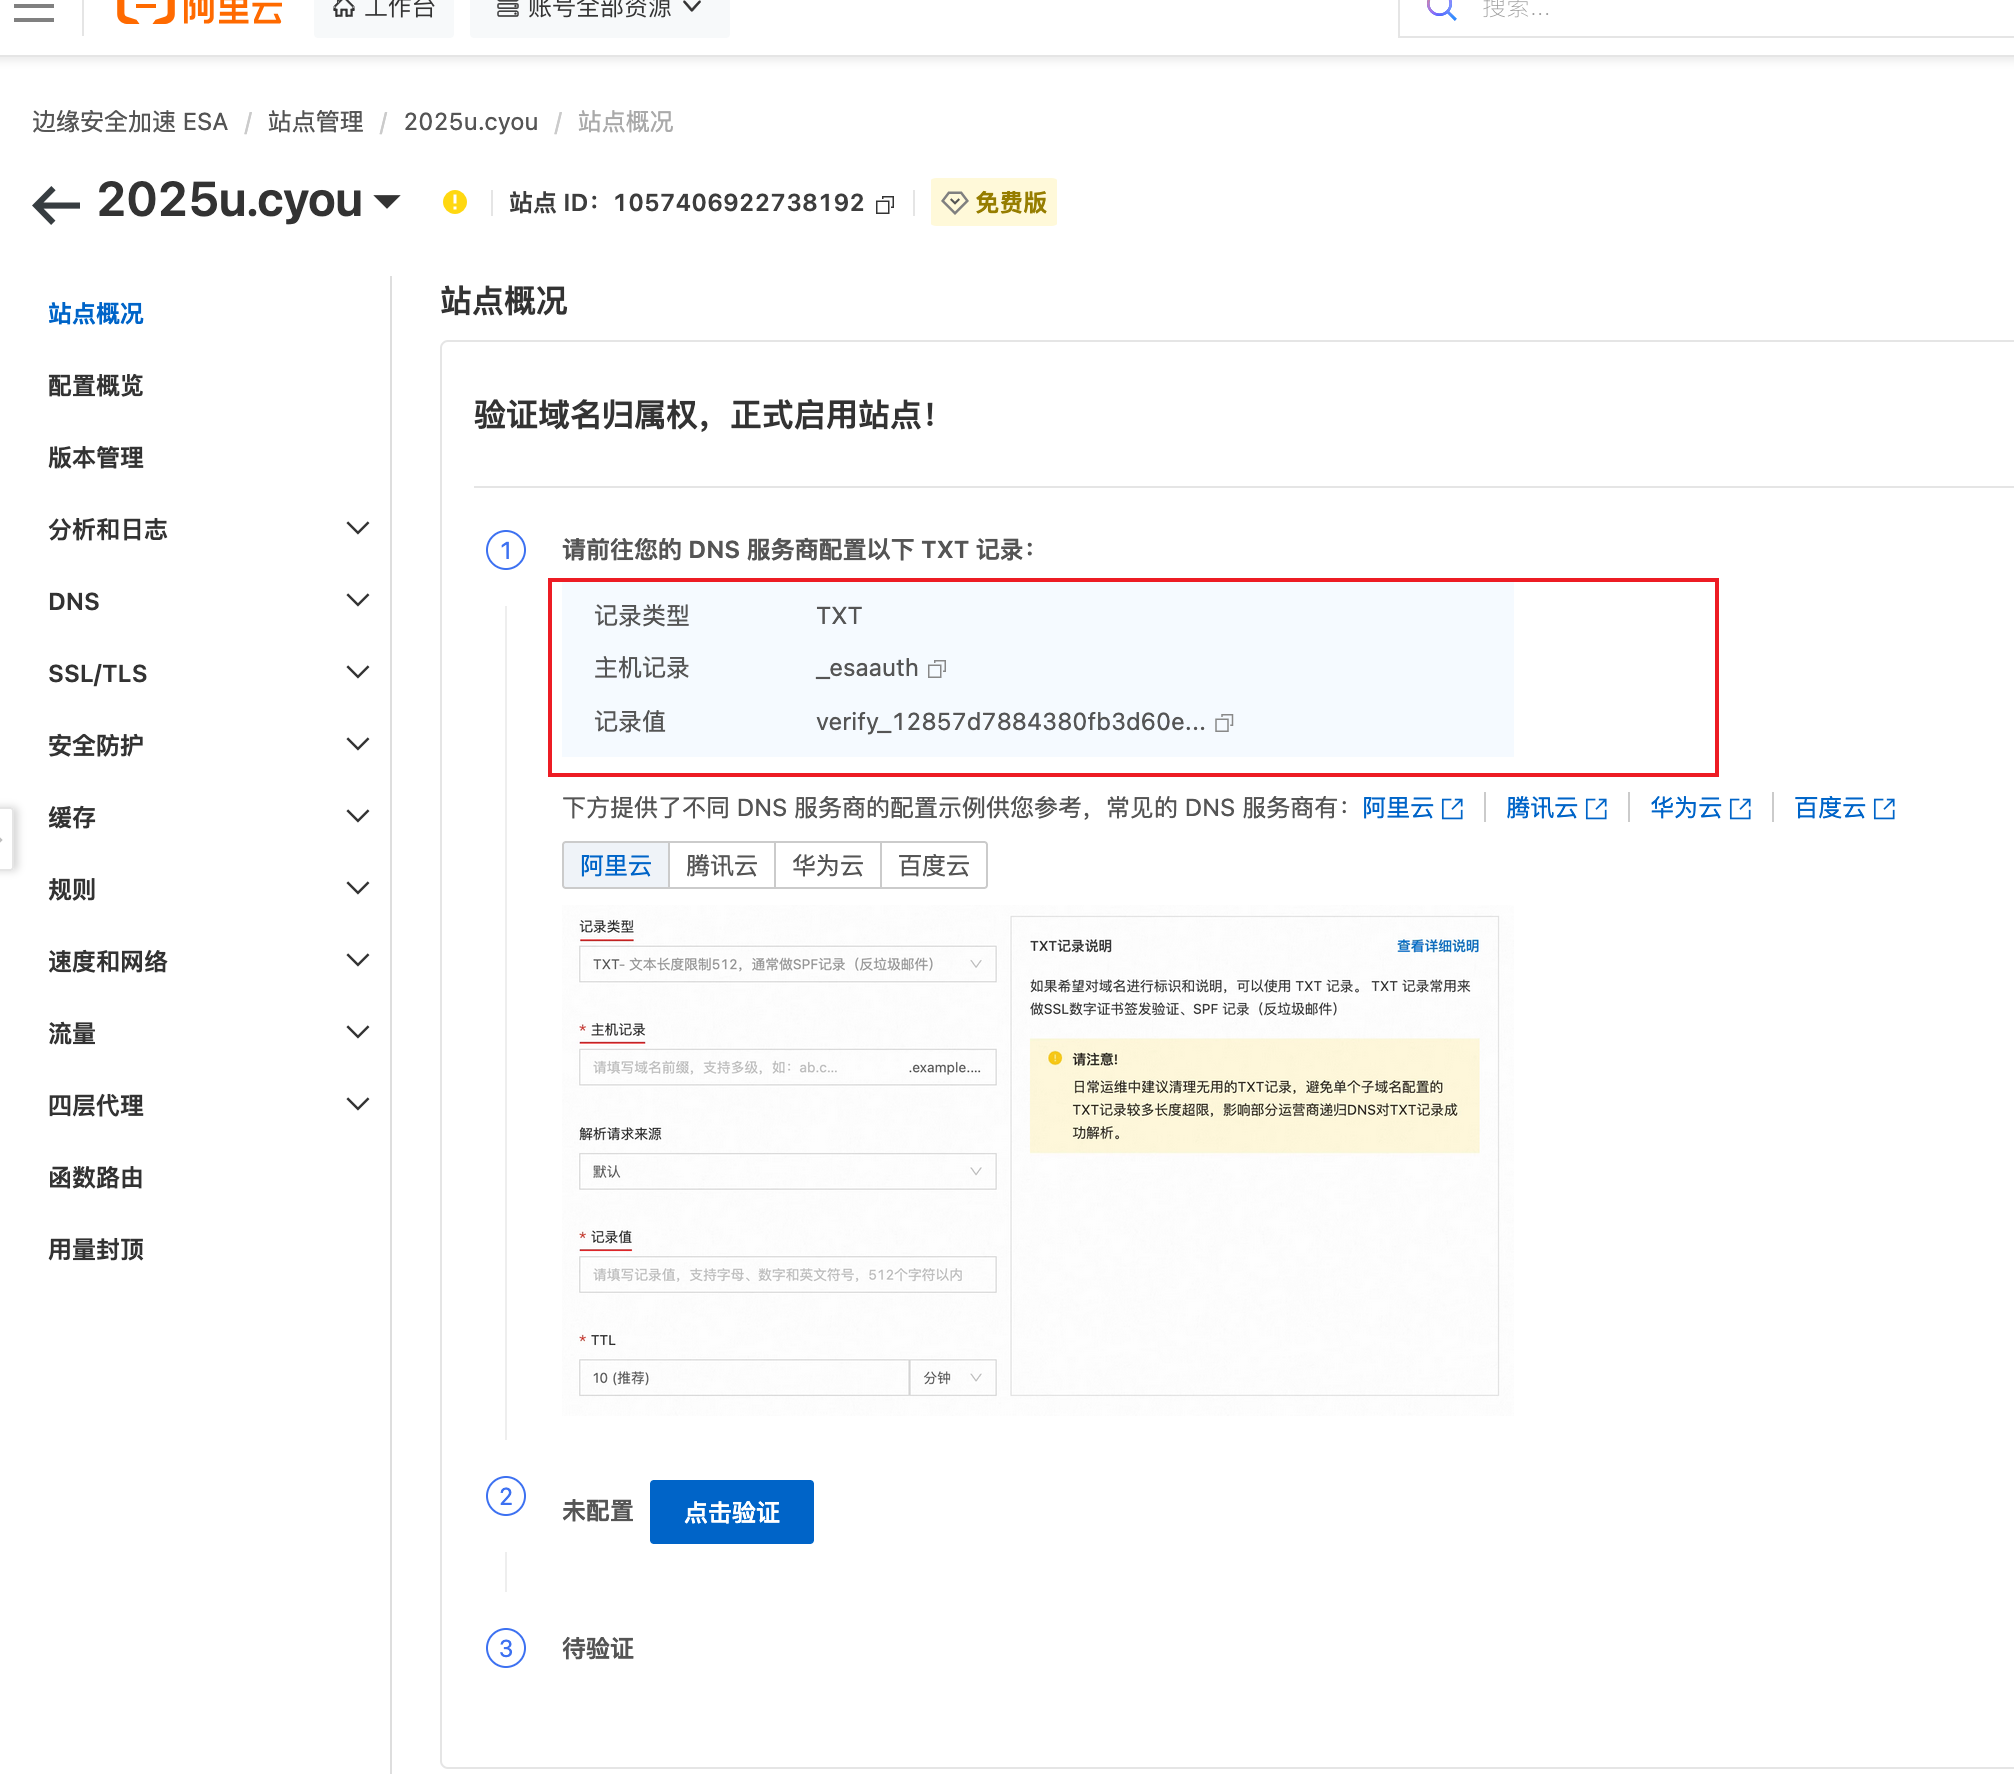Image resolution: width=2014 pixels, height=1774 pixels.
Task: Switch to the 腾讯云 example tab
Action: 721,865
